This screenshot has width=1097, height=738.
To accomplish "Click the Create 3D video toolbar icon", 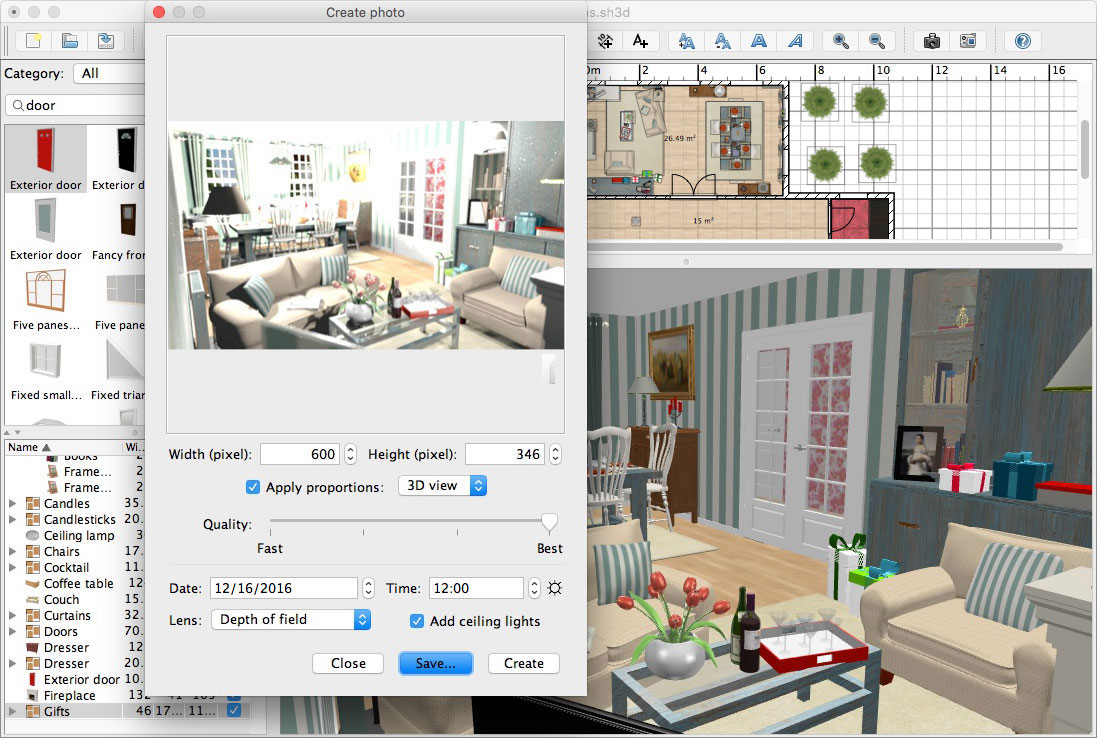I will click(x=967, y=41).
